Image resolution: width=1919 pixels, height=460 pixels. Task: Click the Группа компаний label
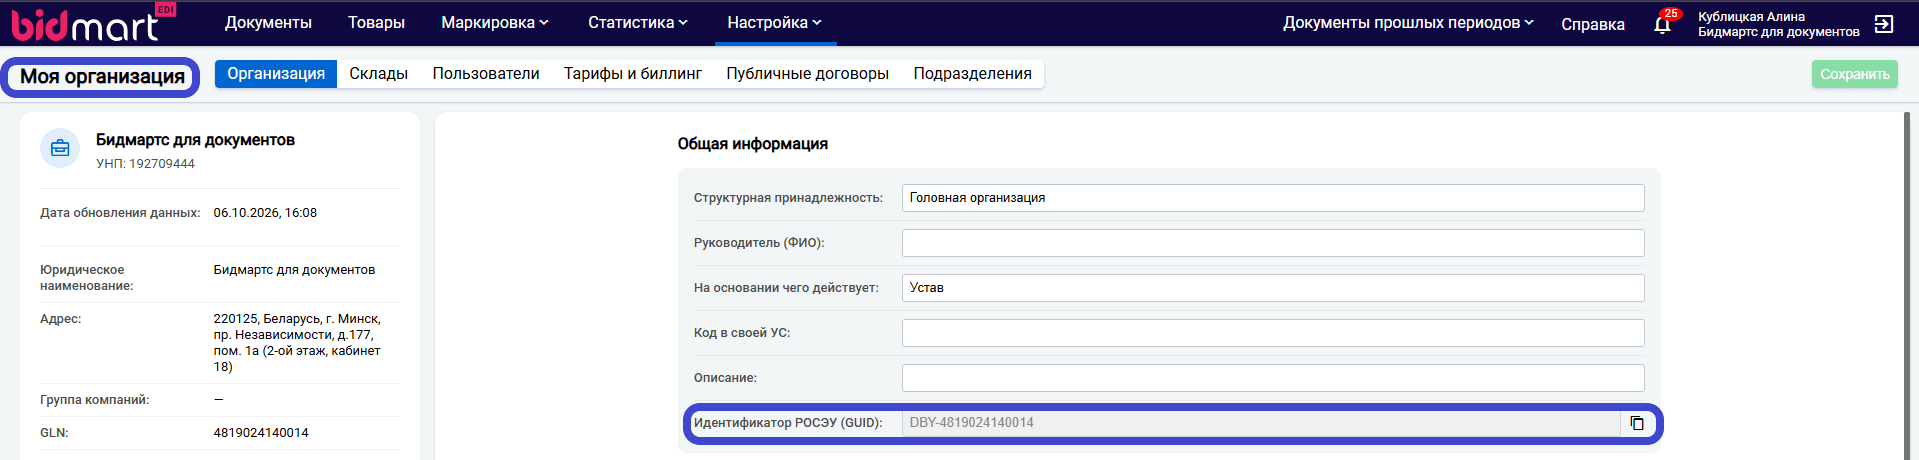pyautogui.click(x=94, y=400)
